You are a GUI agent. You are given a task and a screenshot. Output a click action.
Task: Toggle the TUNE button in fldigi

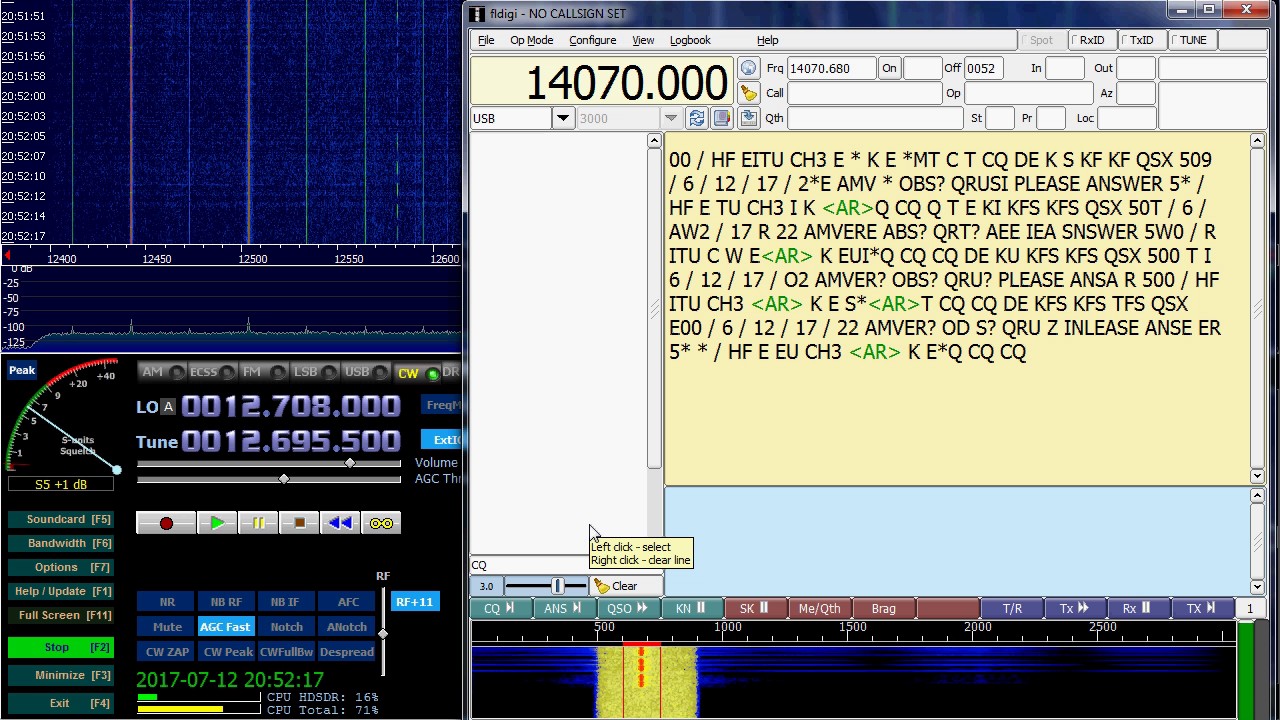pos(1192,40)
